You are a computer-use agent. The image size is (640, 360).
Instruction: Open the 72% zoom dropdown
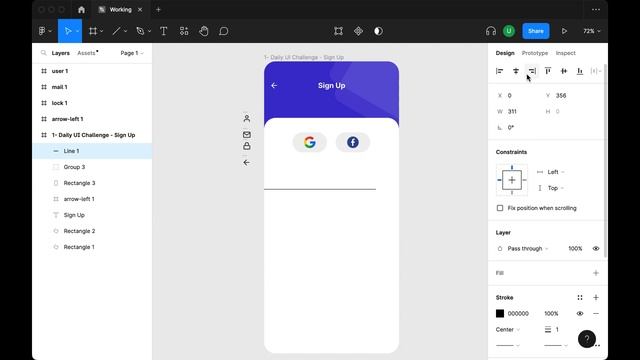(x=592, y=31)
